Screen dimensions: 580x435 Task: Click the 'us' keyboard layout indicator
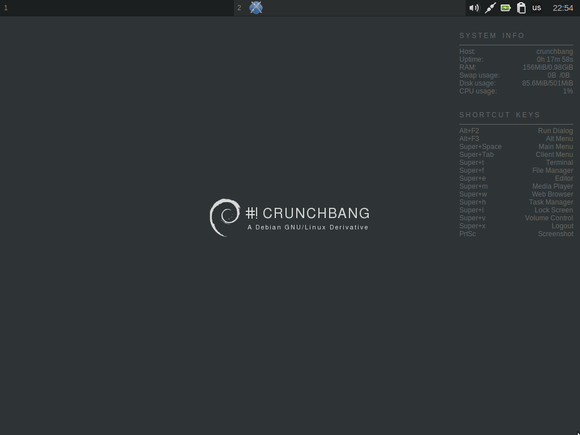pyautogui.click(x=537, y=8)
